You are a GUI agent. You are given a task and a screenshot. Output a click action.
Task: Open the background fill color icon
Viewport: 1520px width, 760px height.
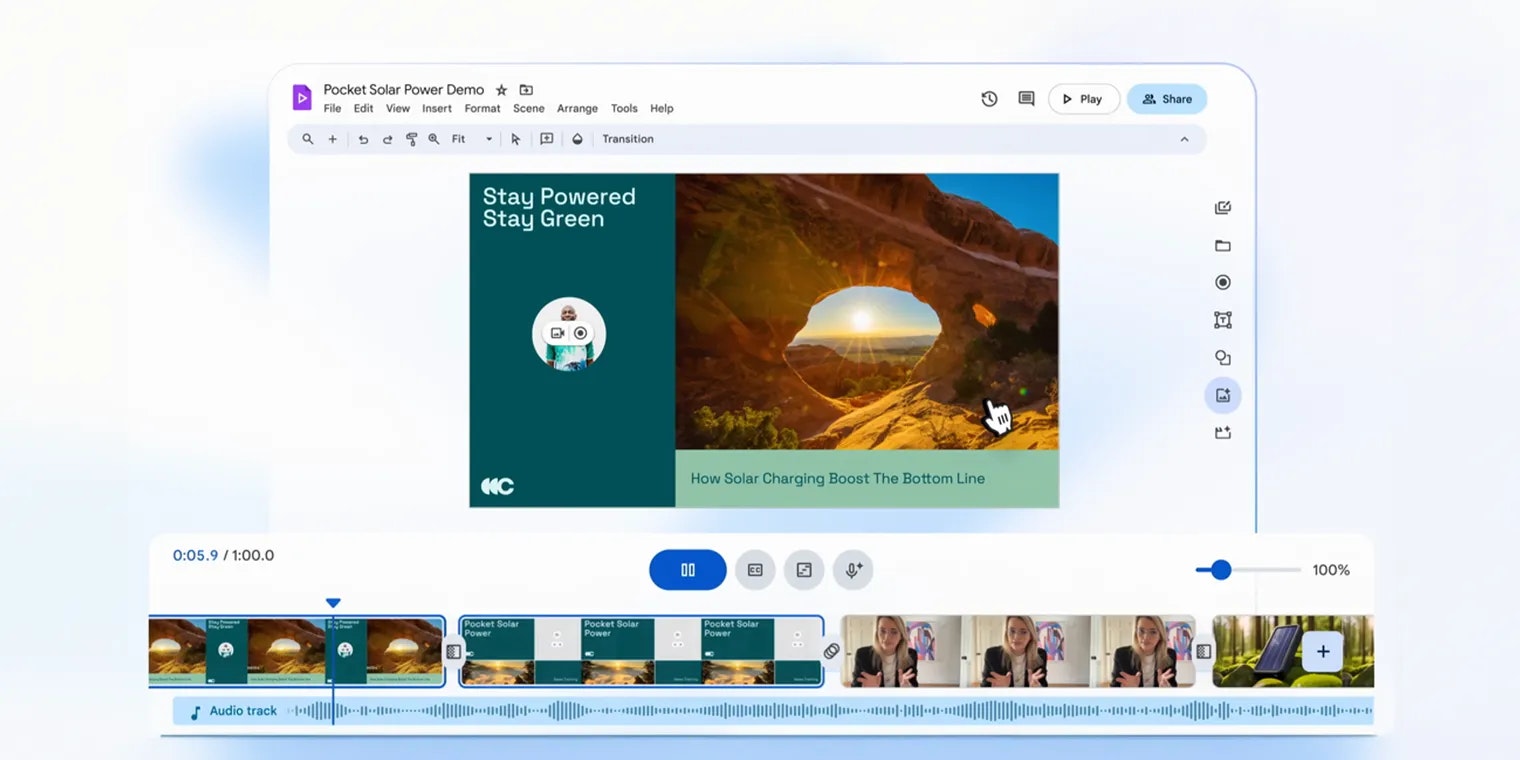[x=577, y=139]
